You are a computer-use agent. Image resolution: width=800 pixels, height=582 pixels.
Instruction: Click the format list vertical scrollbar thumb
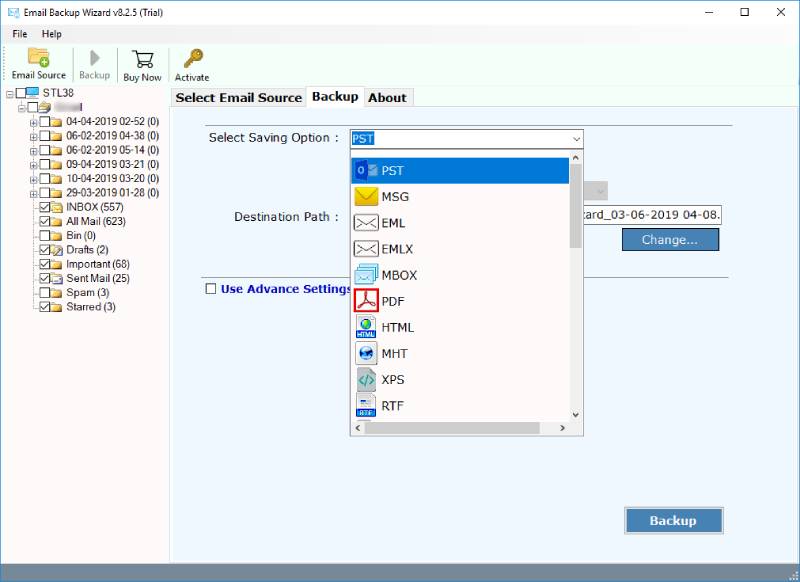(x=576, y=206)
